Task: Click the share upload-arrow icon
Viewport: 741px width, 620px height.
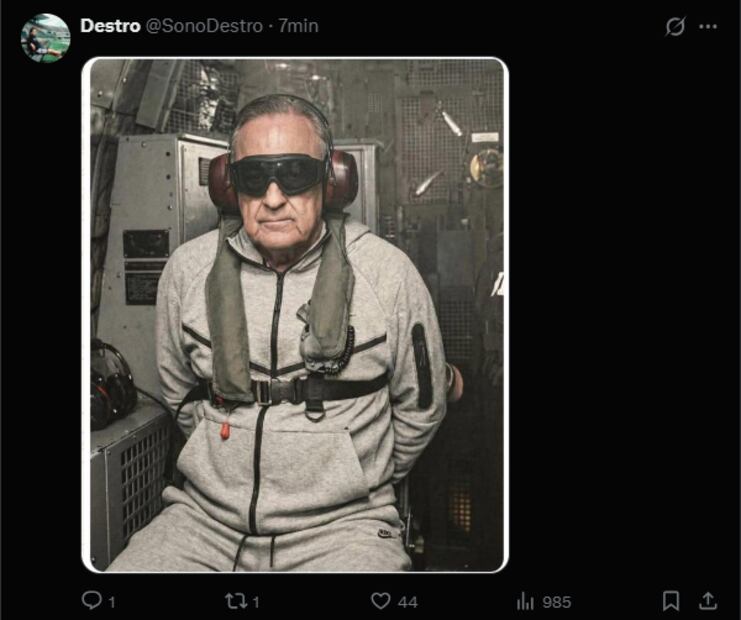Action: click(707, 600)
